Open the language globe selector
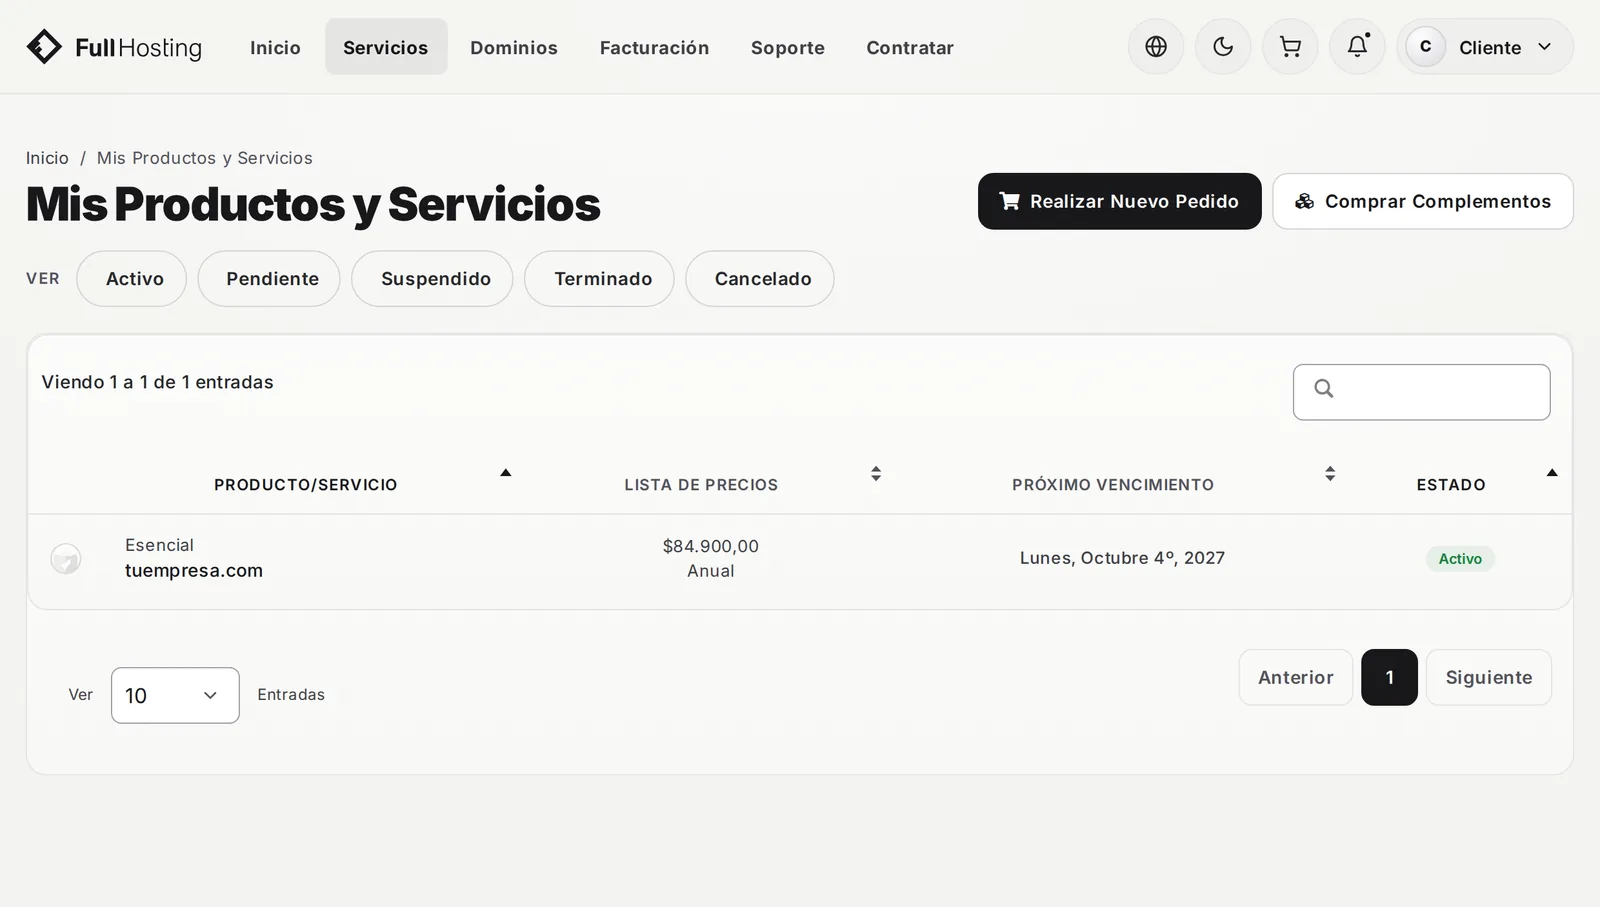1600x907 pixels. pyautogui.click(x=1156, y=47)
